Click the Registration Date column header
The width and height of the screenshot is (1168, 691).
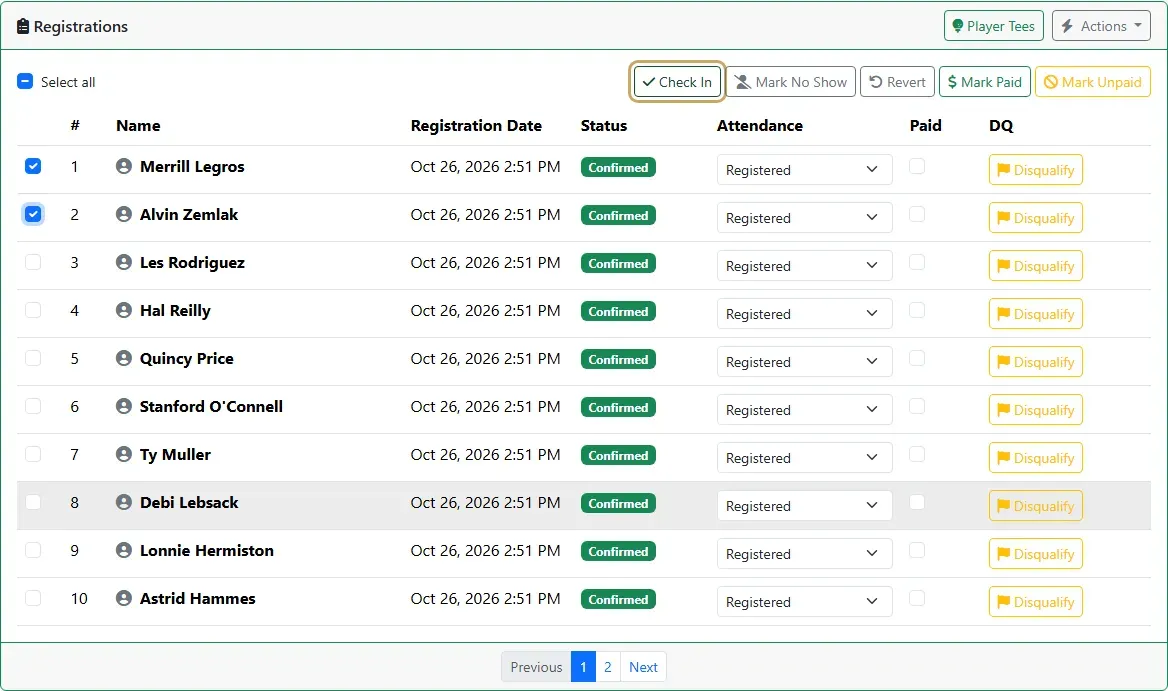[476, 126]
